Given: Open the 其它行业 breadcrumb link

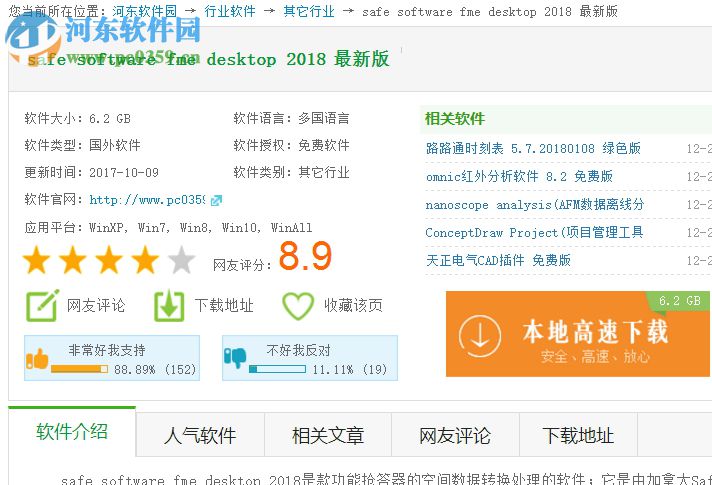Looking at the screenshot, I should click(309, 11).
